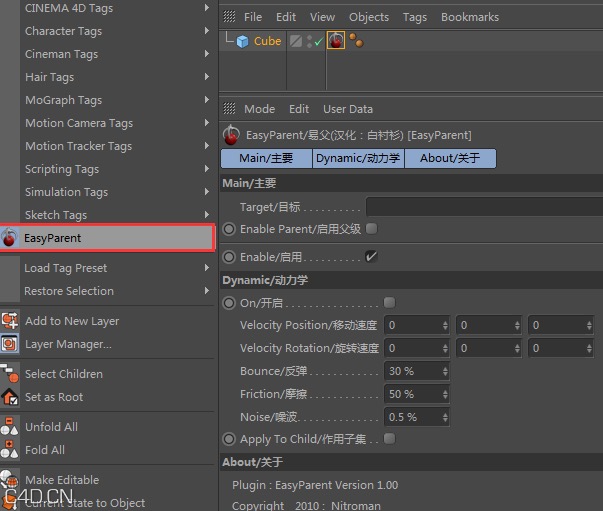
Task: Uncheck the Enable/启用 checkbox
Action: tap(371, 256)
